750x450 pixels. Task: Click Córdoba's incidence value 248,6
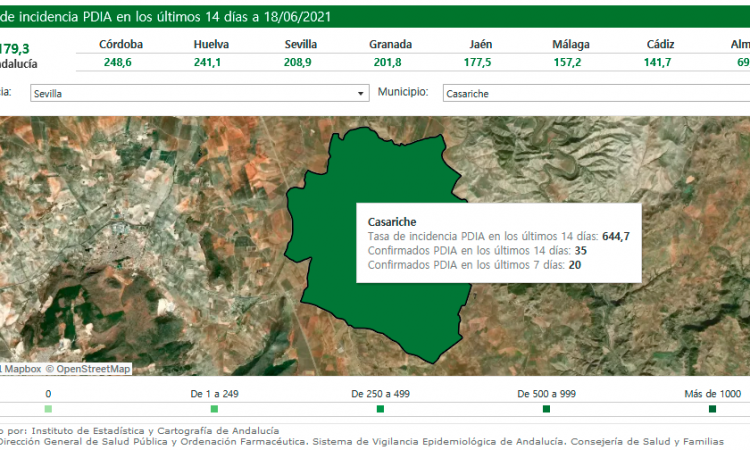121,62
